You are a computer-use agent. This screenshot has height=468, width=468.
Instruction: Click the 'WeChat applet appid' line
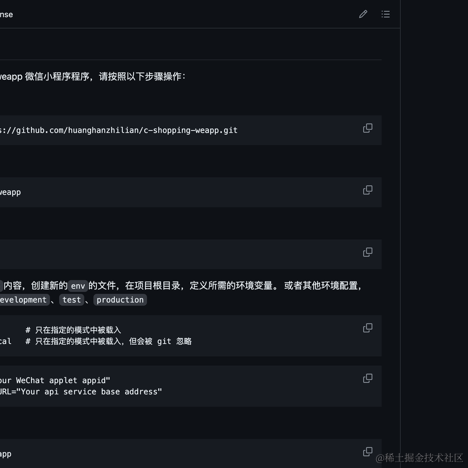click(x=55, y=380)
